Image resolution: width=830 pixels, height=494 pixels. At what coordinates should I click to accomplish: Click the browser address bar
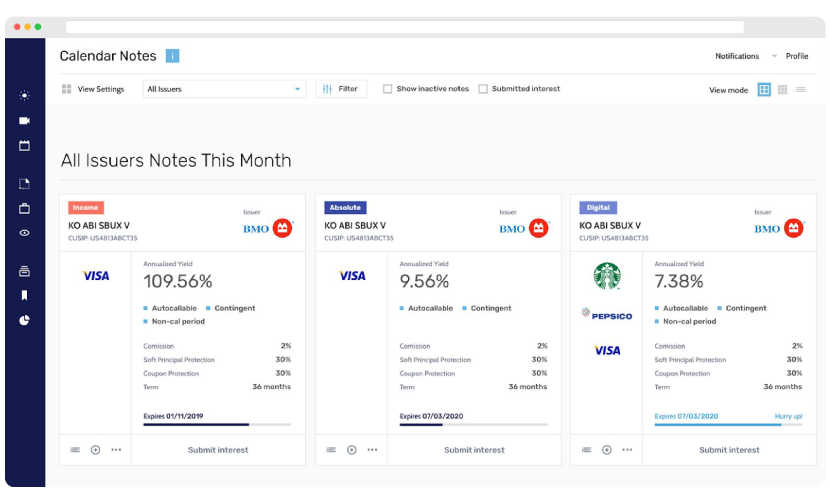[405, 27]
